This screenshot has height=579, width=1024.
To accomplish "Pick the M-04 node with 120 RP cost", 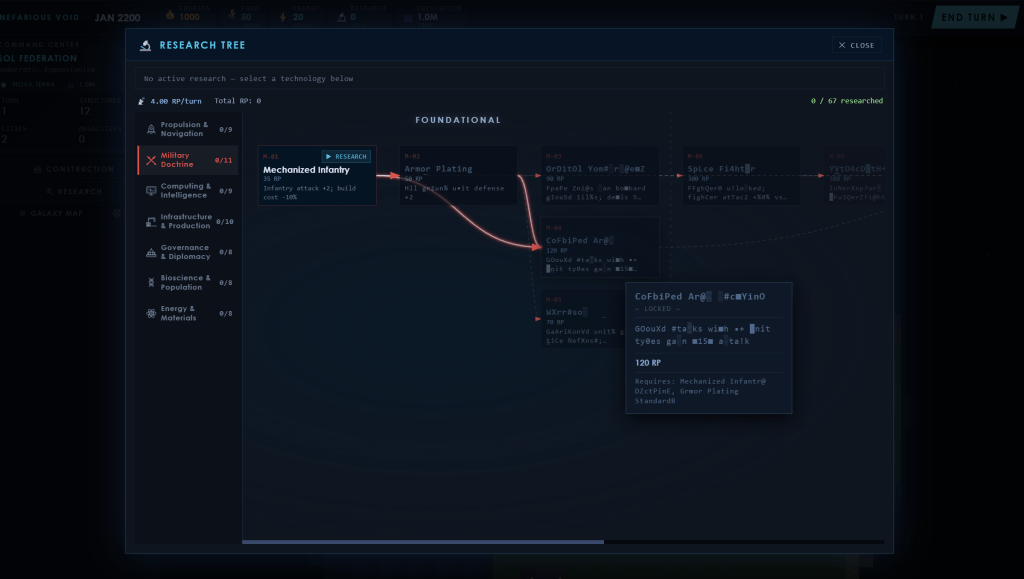I will [600, 247].
